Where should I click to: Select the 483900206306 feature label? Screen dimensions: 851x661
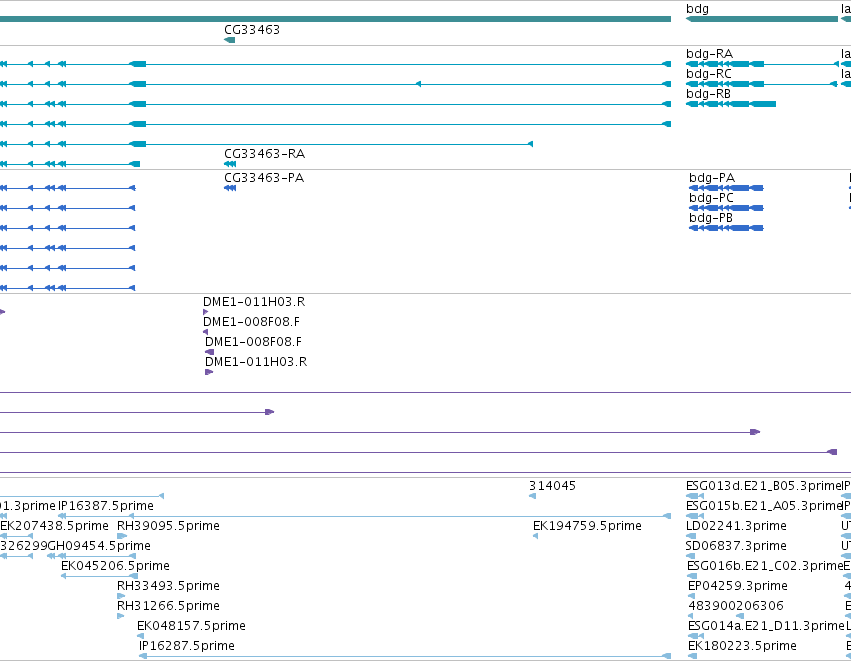click(x=736, y=606)
